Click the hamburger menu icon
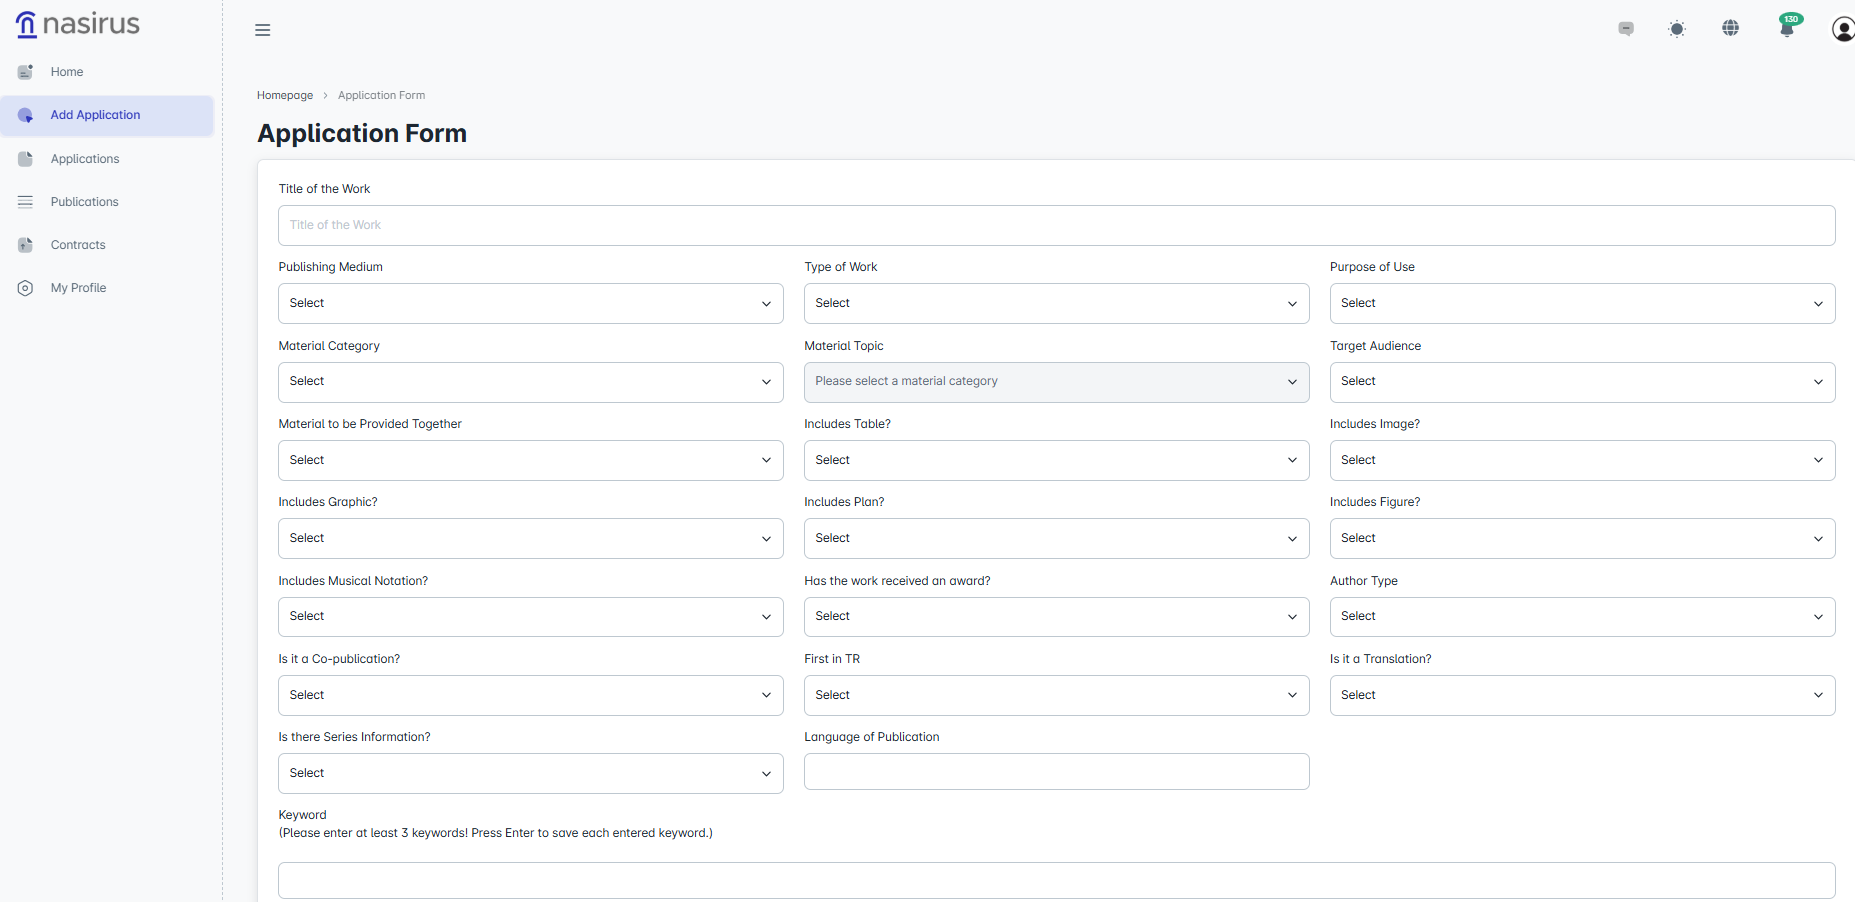The height and width of the screenshot is (902, 1855). pos(263,30)
